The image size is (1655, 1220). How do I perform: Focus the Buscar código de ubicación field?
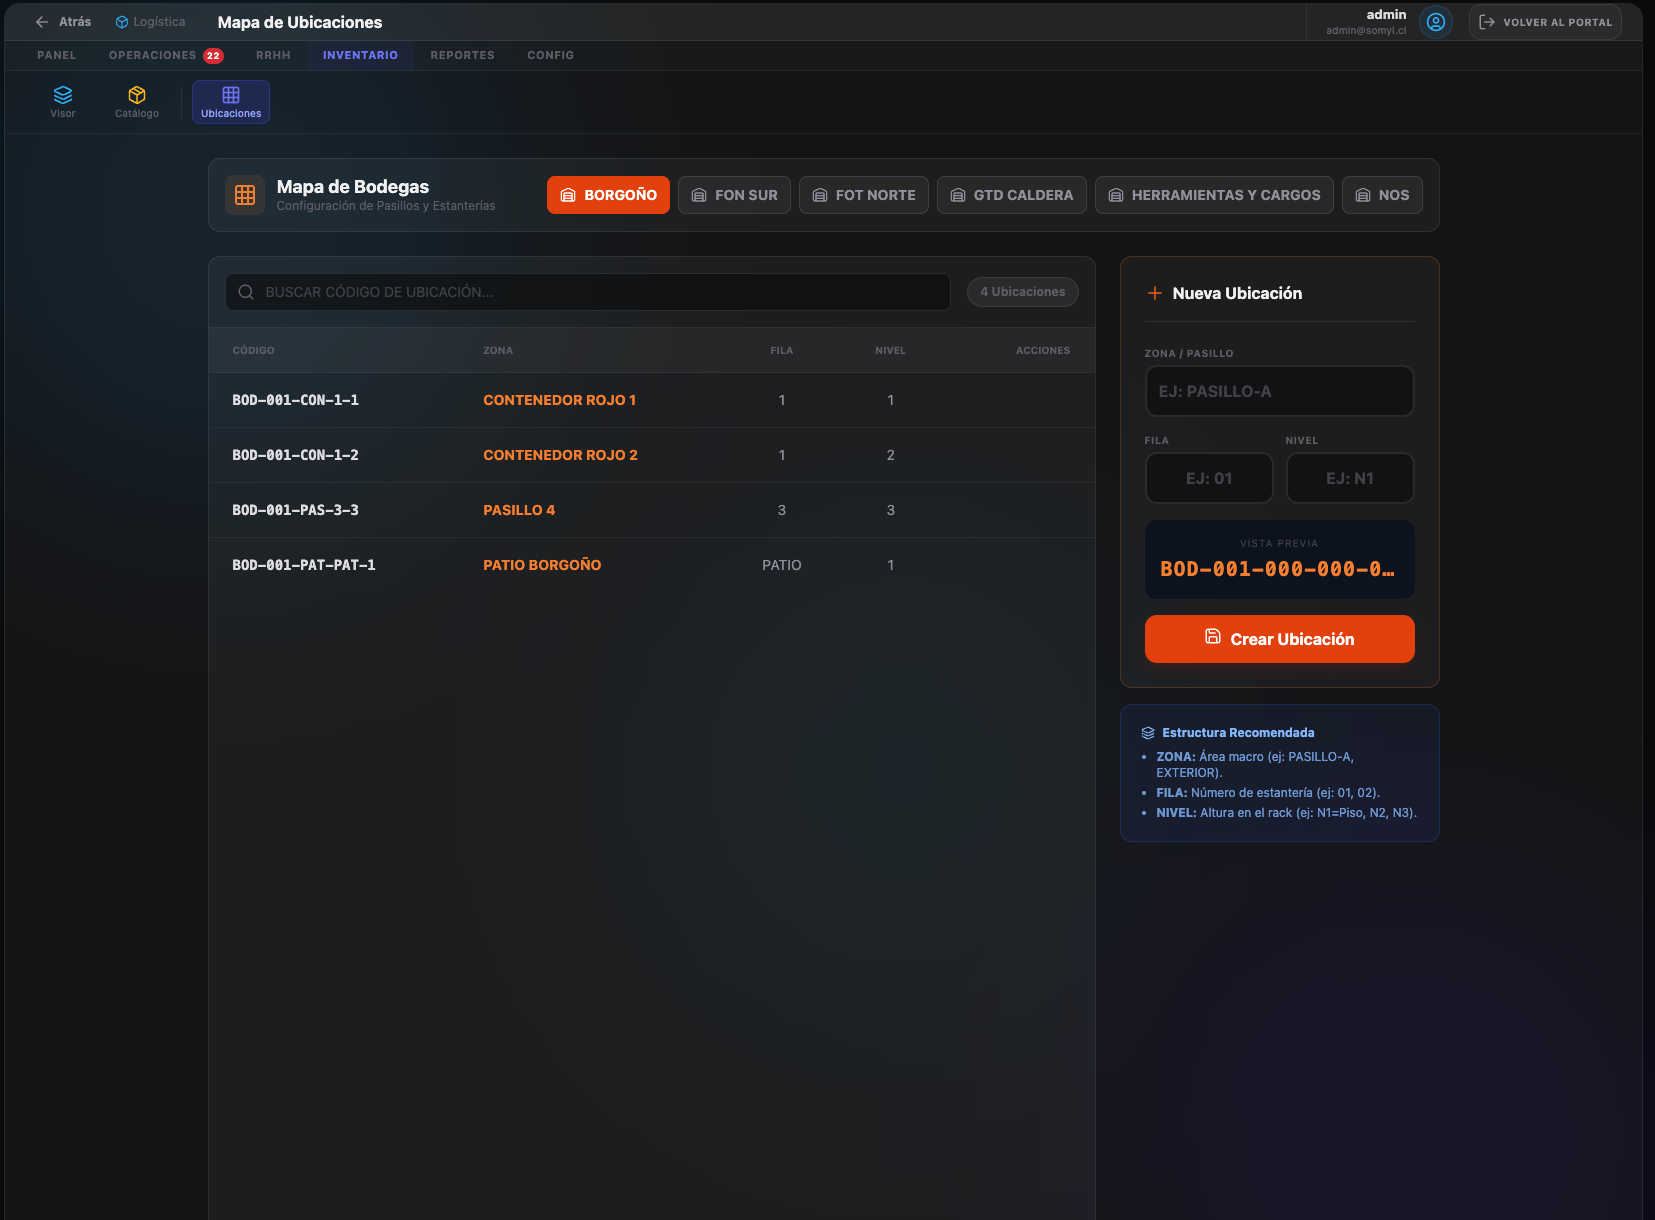588,292
